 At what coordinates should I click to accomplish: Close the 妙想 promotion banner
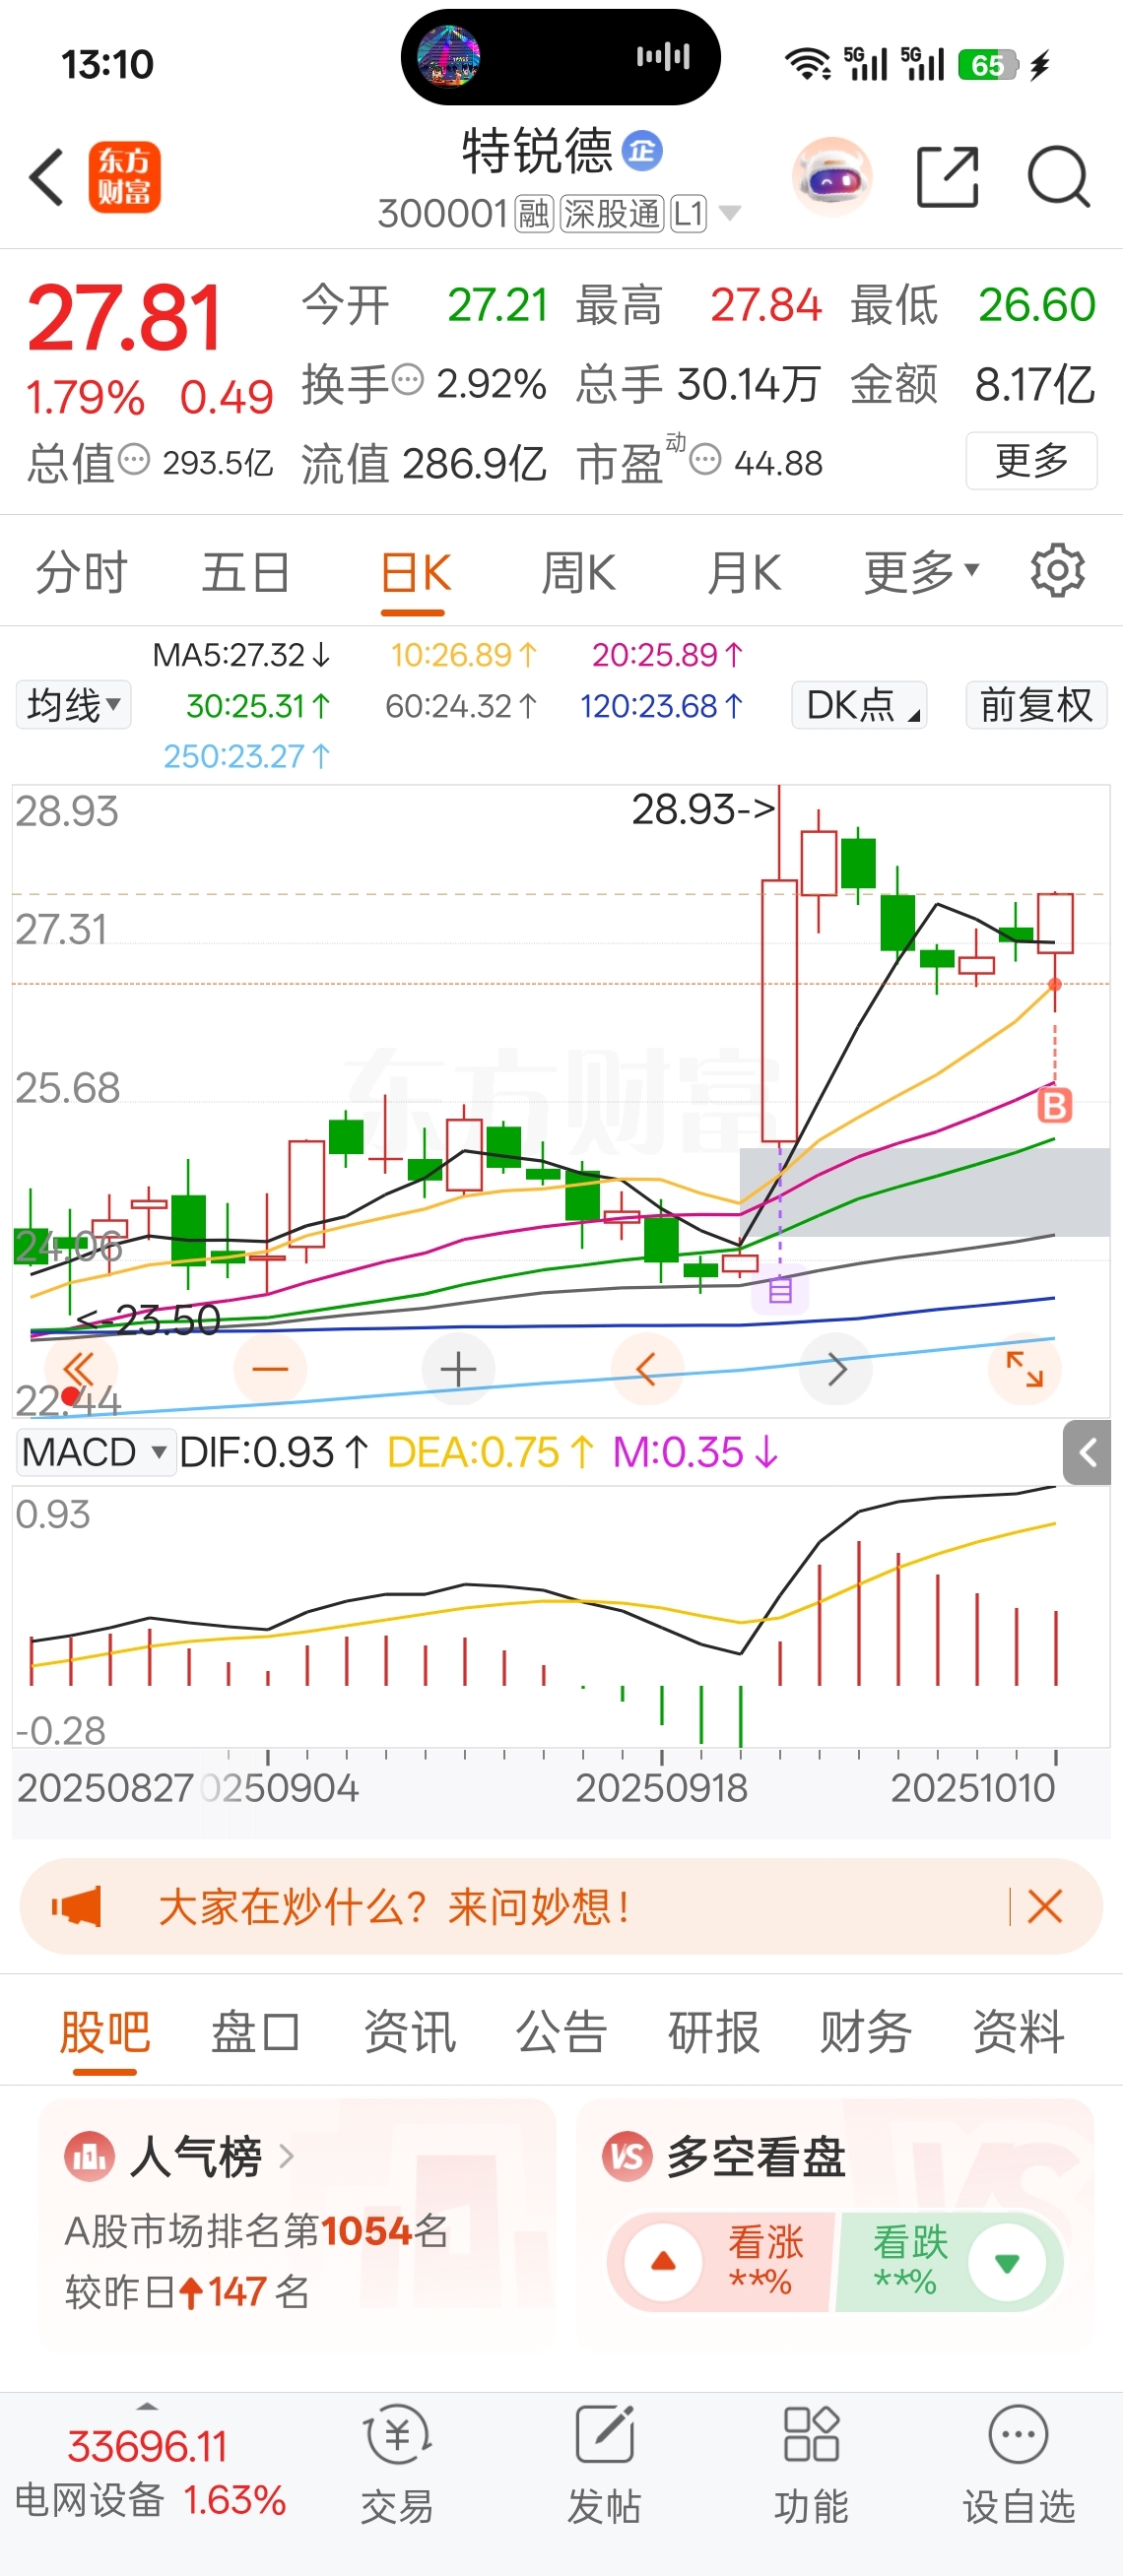1045,1906
